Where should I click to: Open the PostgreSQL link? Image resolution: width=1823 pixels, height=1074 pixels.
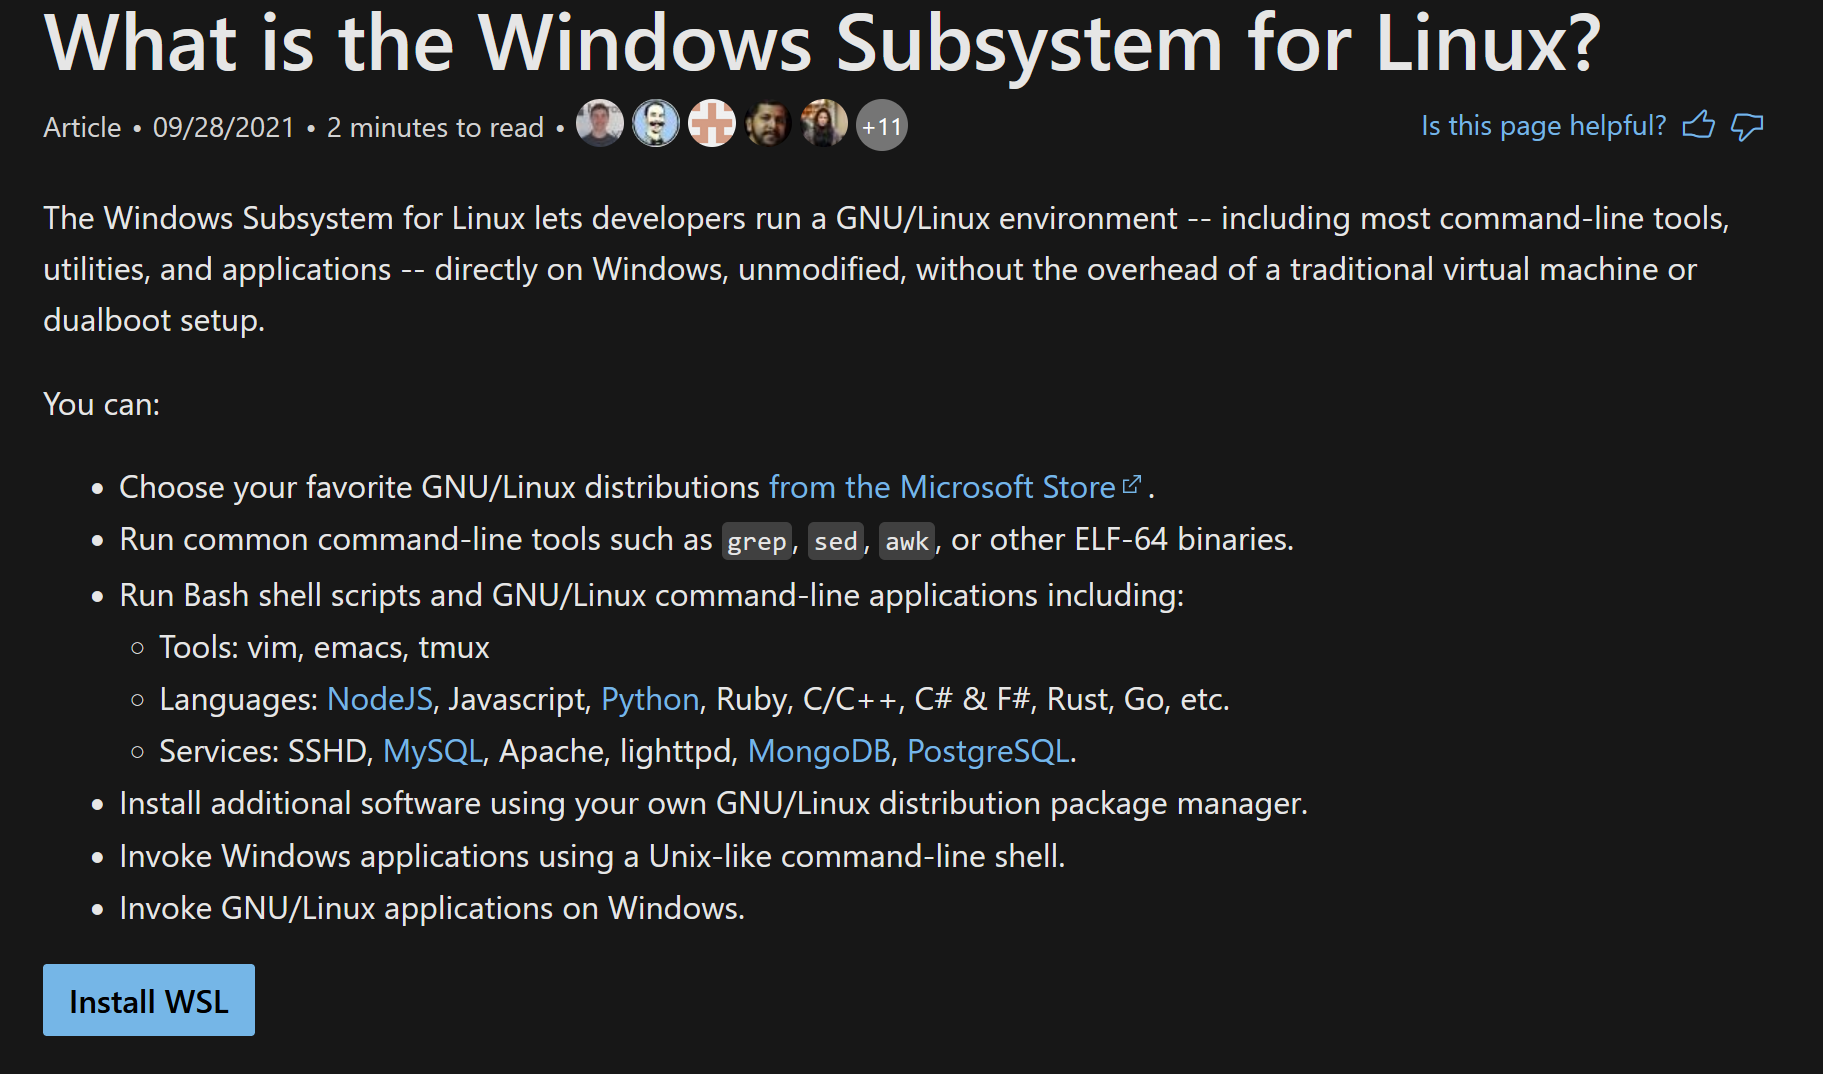click(x=988, y=751)
